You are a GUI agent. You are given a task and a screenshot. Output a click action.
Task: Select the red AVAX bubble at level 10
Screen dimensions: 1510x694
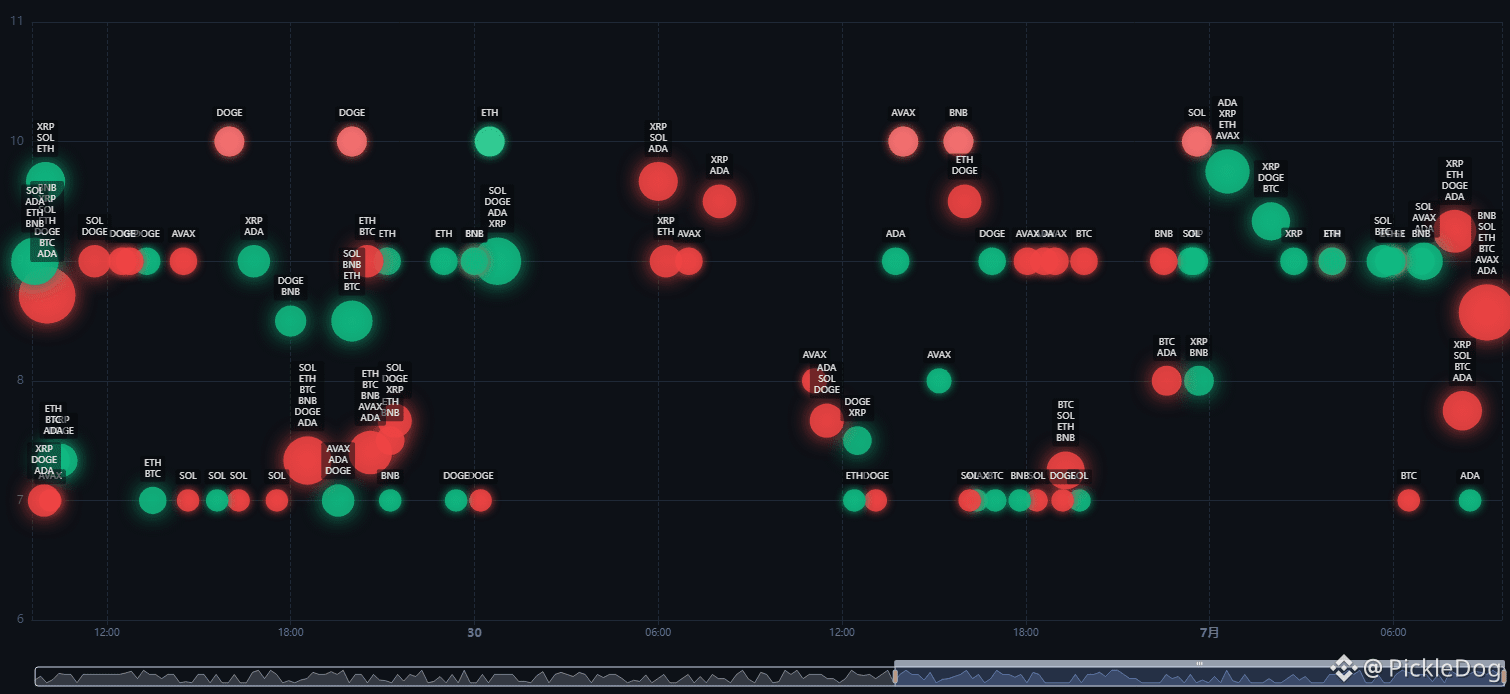tap(903, 141)
